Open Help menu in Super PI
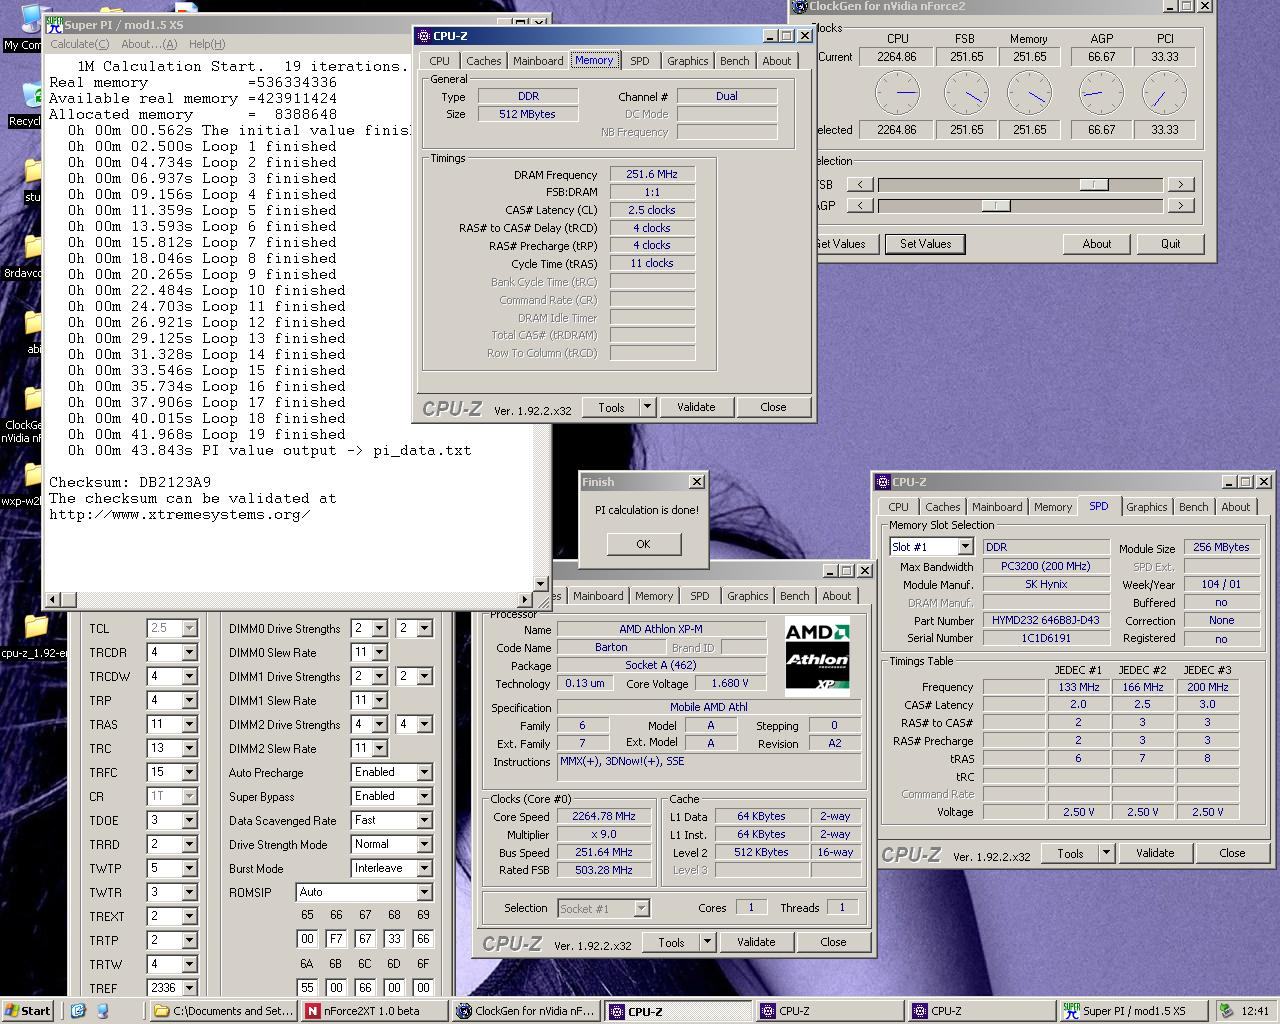The width and height of the screenshot is (1280, 1024). [x=207, y=44]
